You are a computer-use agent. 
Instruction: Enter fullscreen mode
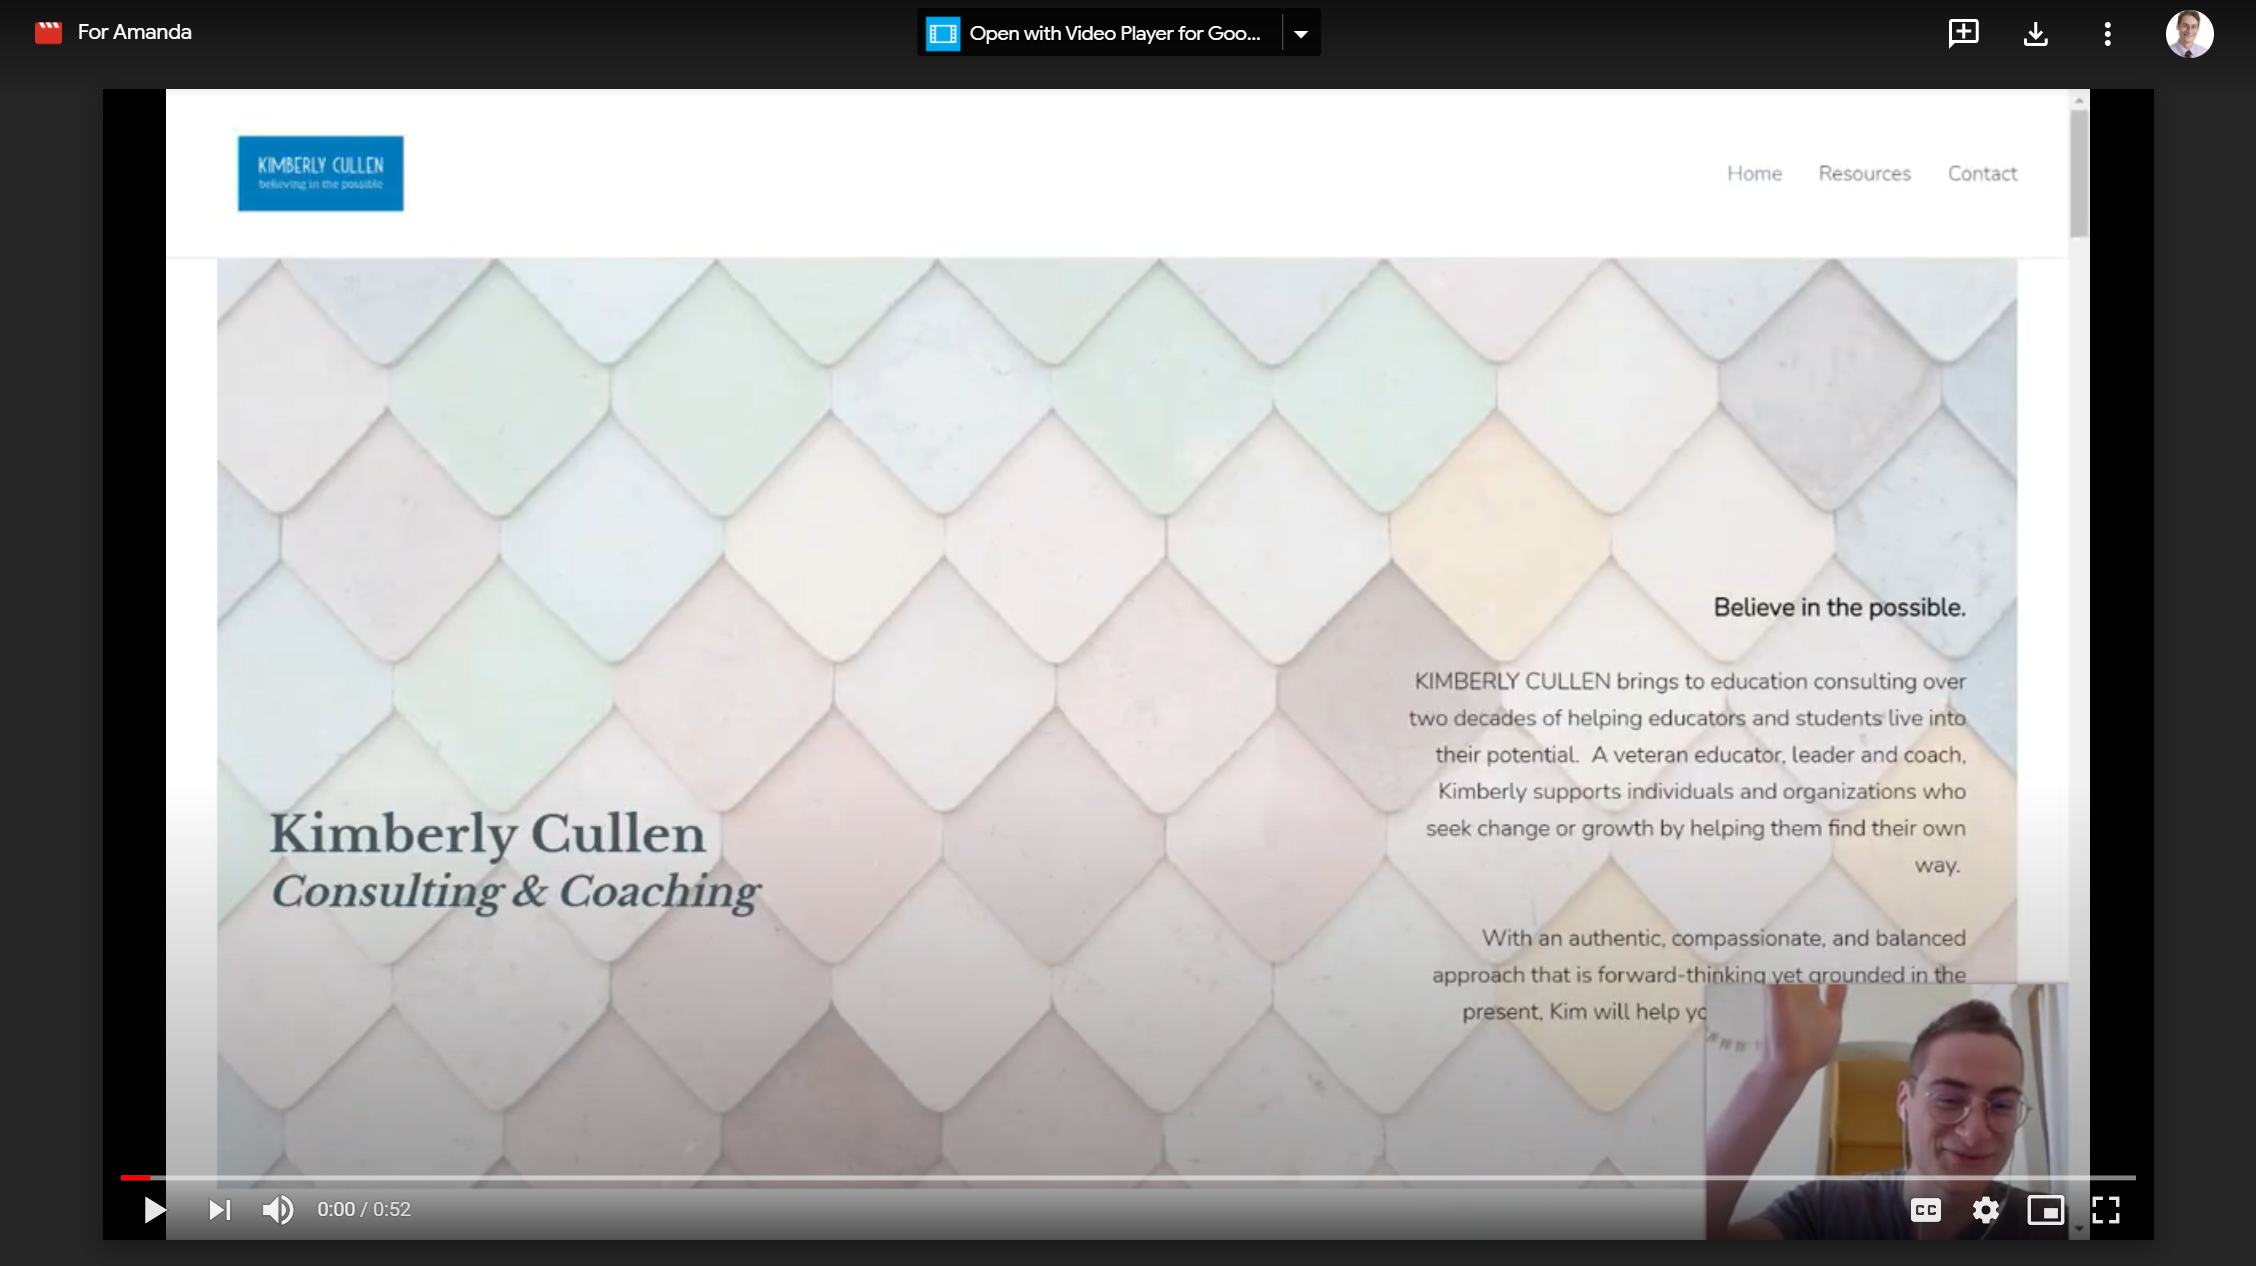(x=2106, y=1210)
